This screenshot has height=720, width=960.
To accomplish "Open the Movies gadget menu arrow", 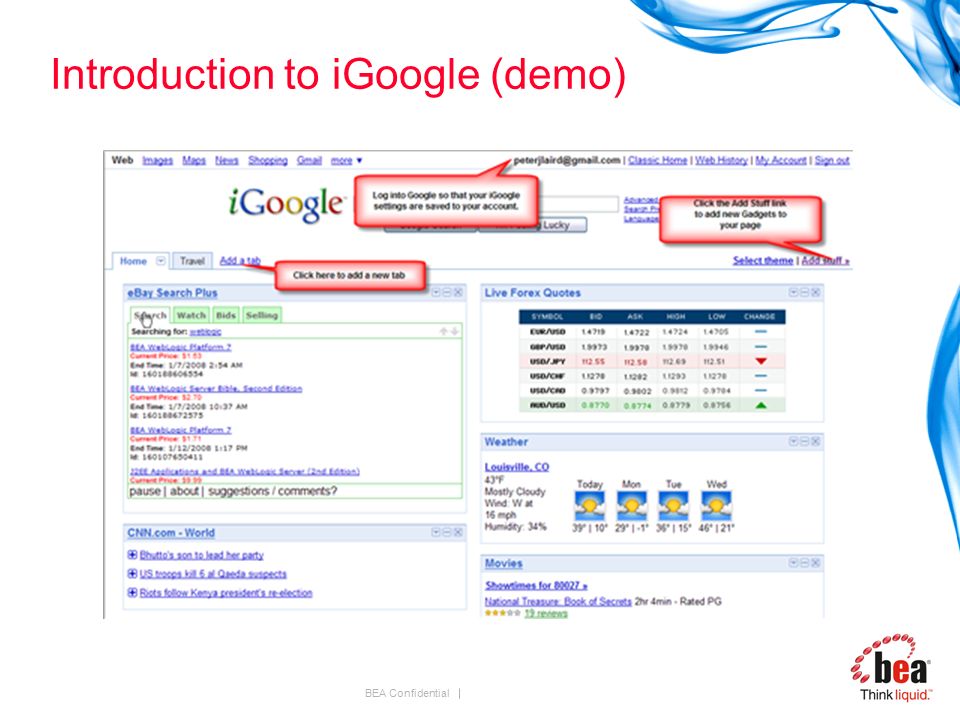I will pyautogui.click(x=793, y=563).
